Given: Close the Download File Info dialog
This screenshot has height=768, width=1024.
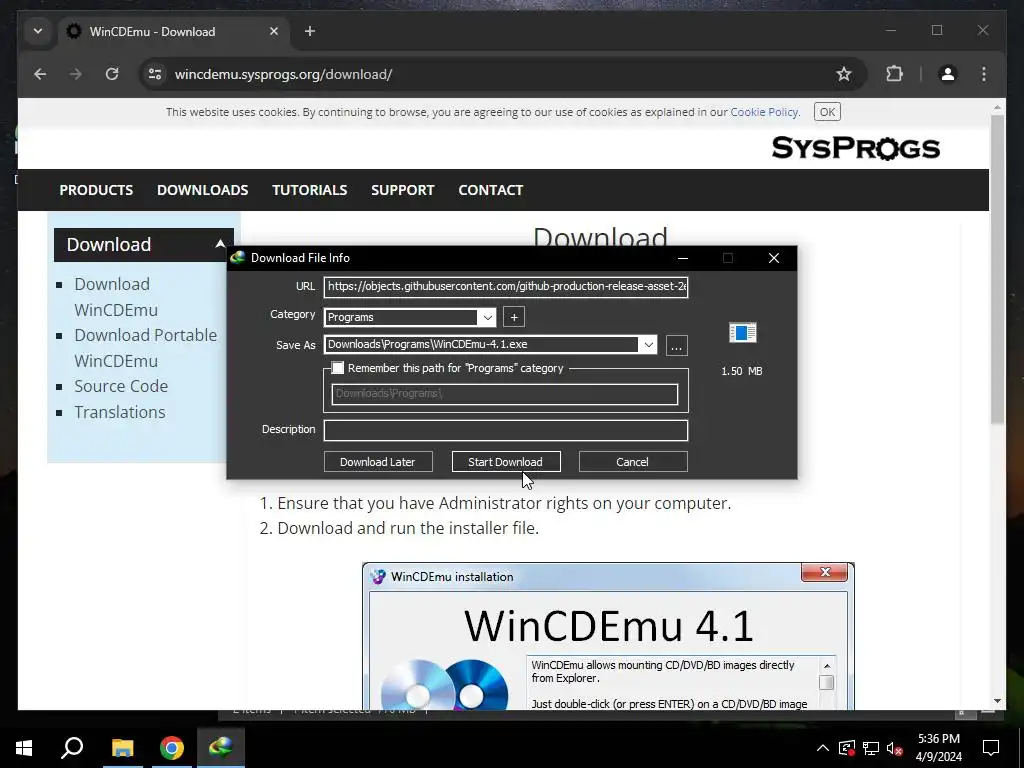Looking at the screenshot, I should tap(774, 258).
